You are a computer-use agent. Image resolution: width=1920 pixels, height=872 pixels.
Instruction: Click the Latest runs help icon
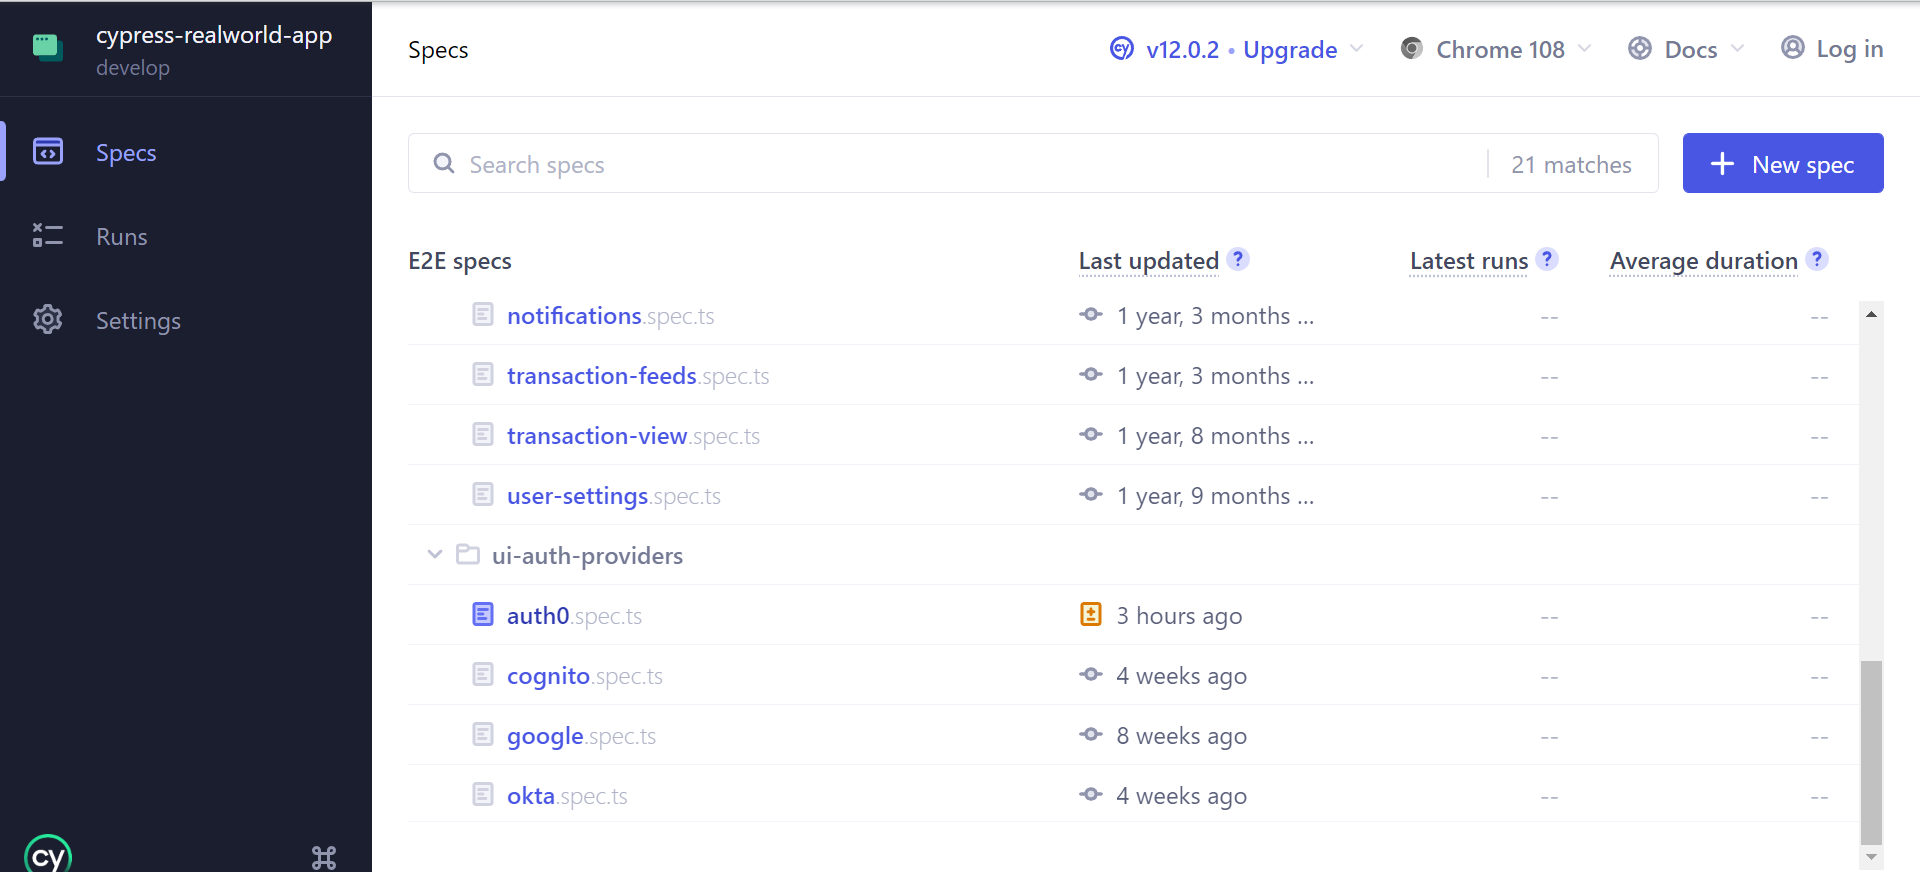pyautogui.click(x=1547, y=259)
